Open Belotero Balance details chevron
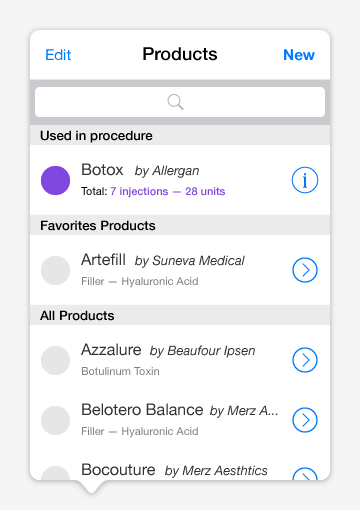This screenshot has width=360, height=510. (x=305, y=420)
